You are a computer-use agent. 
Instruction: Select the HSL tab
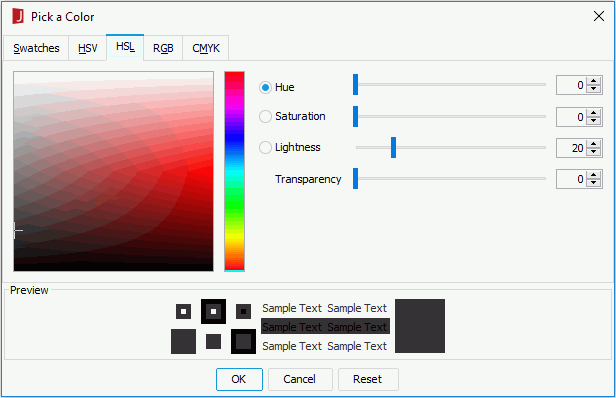click(x=125, y=47)
